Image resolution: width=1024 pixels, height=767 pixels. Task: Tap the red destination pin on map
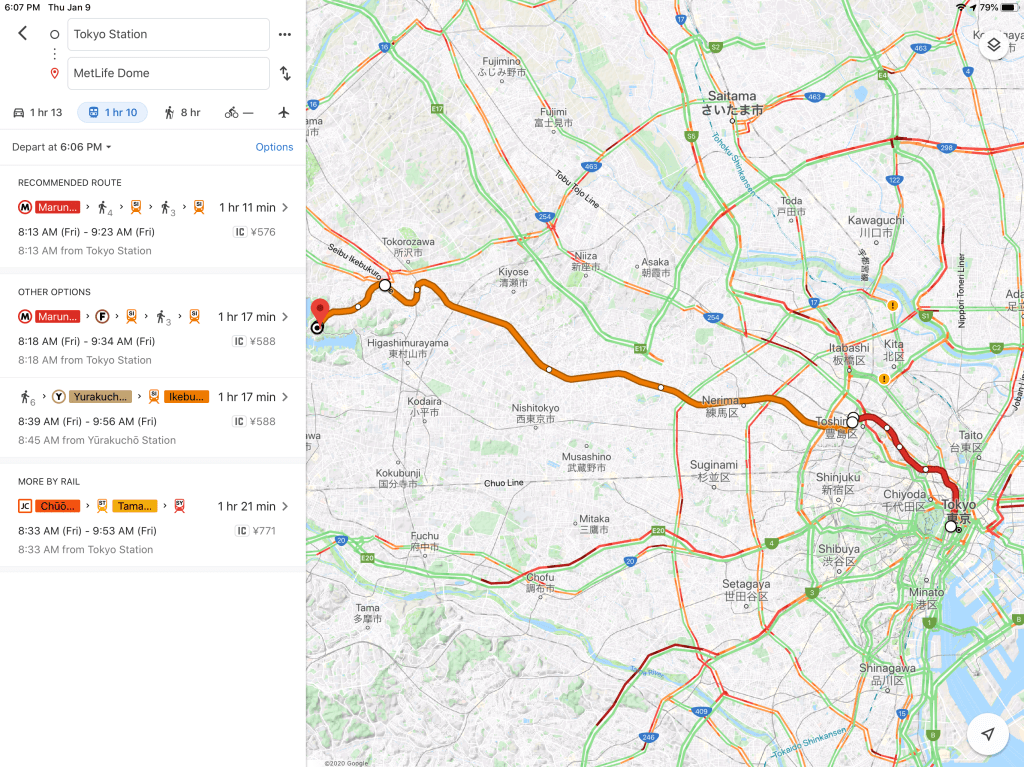(320, 309)
